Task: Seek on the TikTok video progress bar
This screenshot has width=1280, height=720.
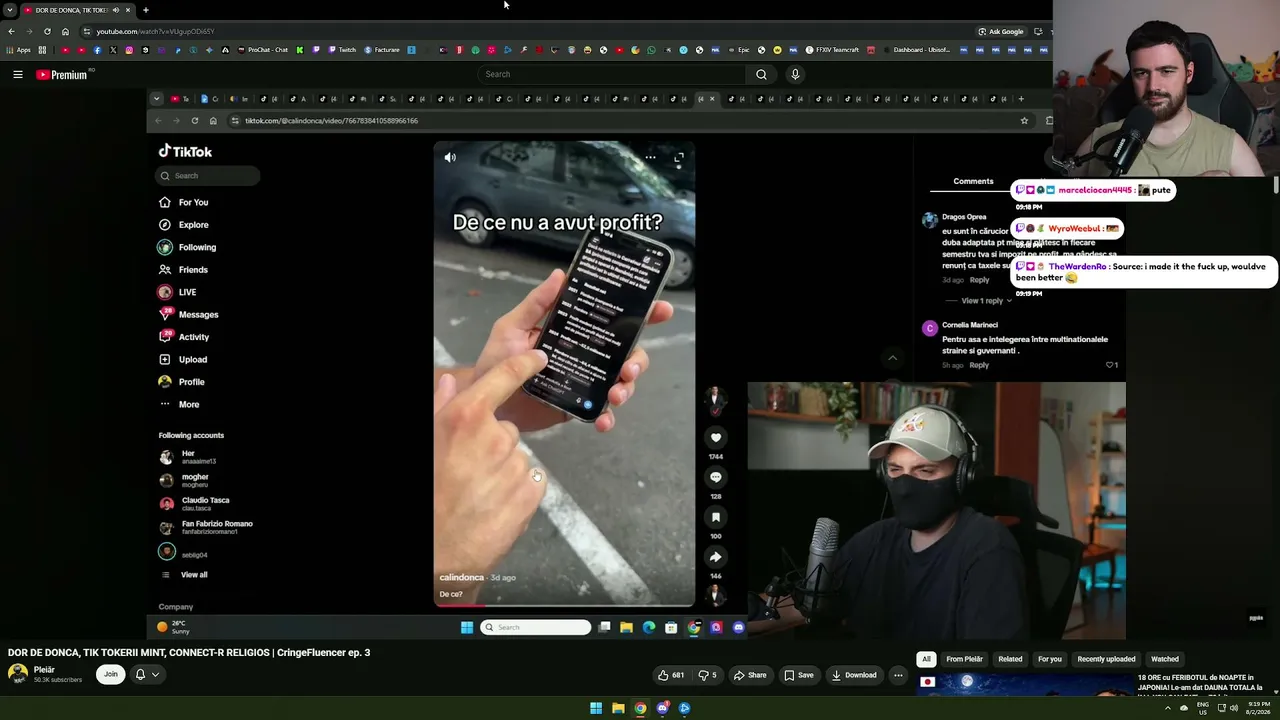Action: 564,604
